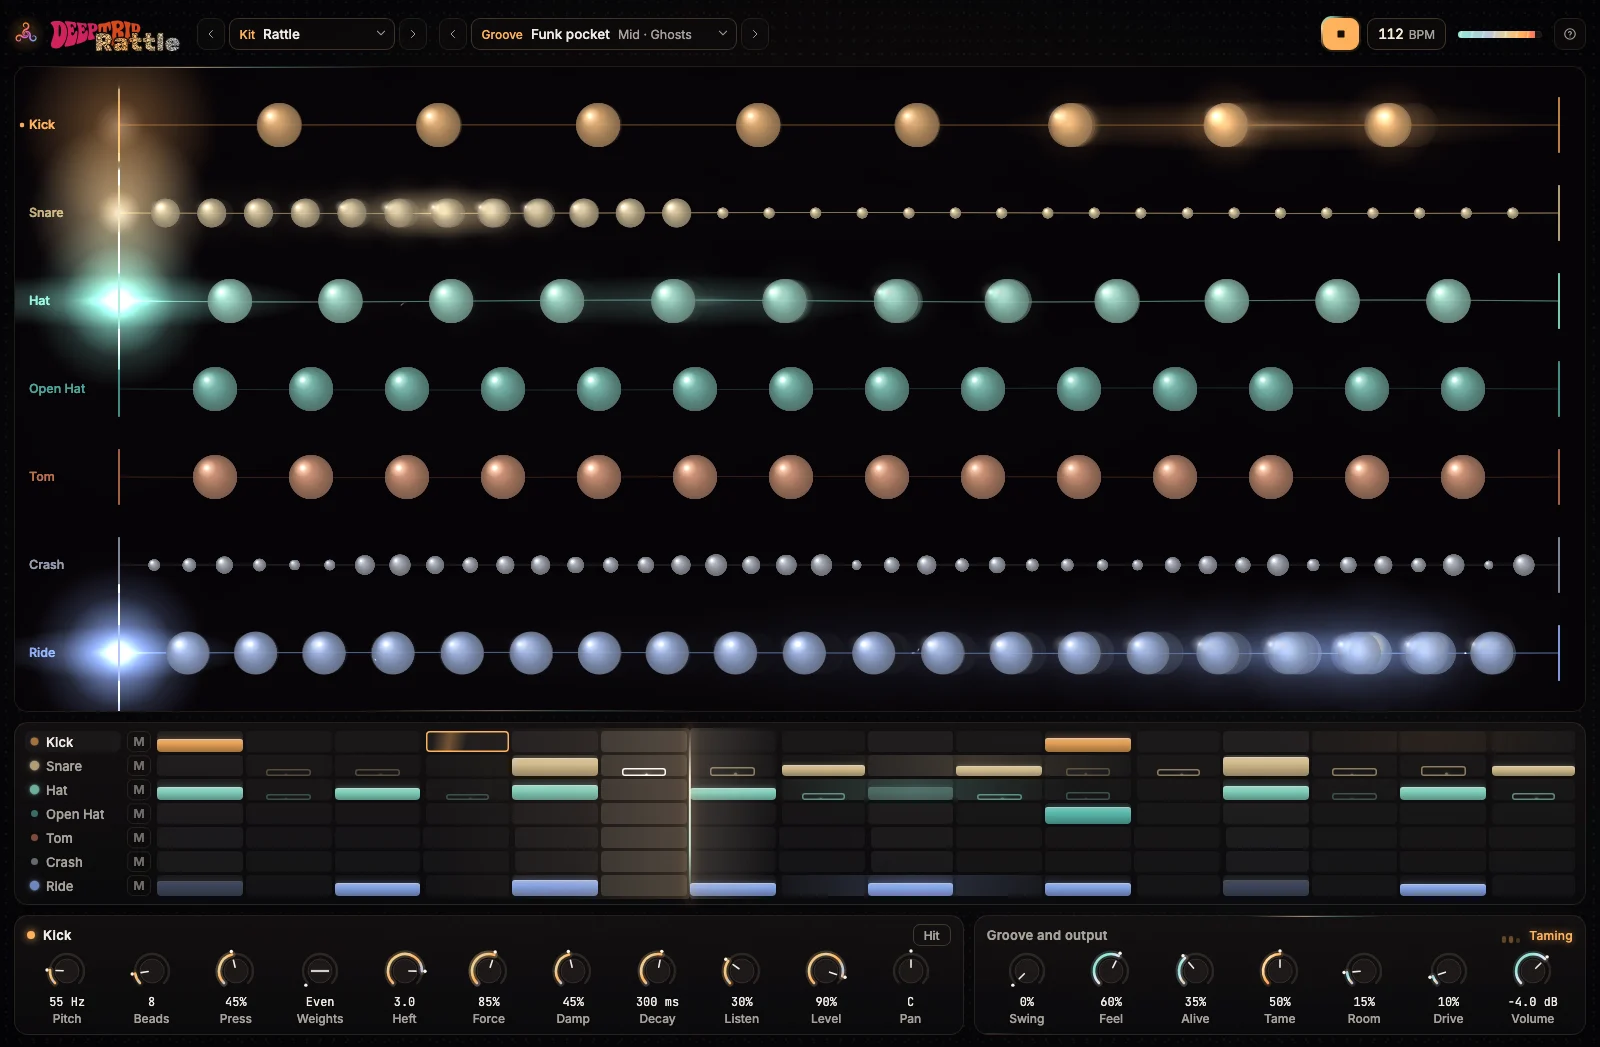Click the Level knob at 90%
1600x1047 pixels.
tap(826, 970)
